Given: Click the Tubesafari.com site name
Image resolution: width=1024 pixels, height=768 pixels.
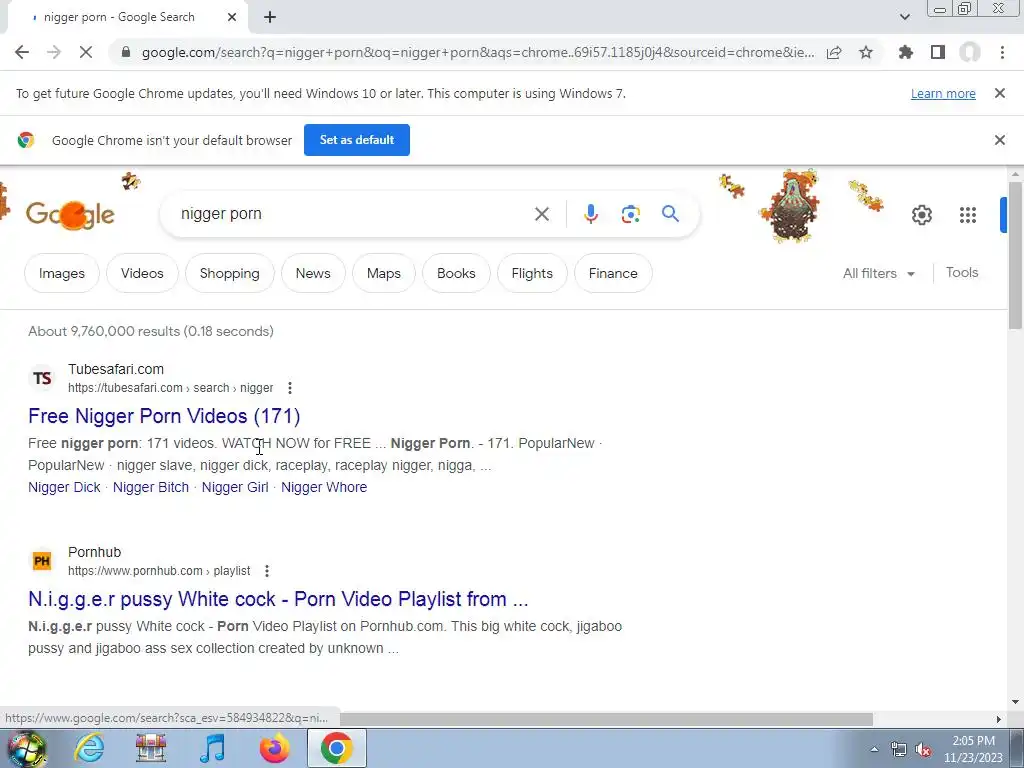Looking at the screenshot, I should 116,369.
